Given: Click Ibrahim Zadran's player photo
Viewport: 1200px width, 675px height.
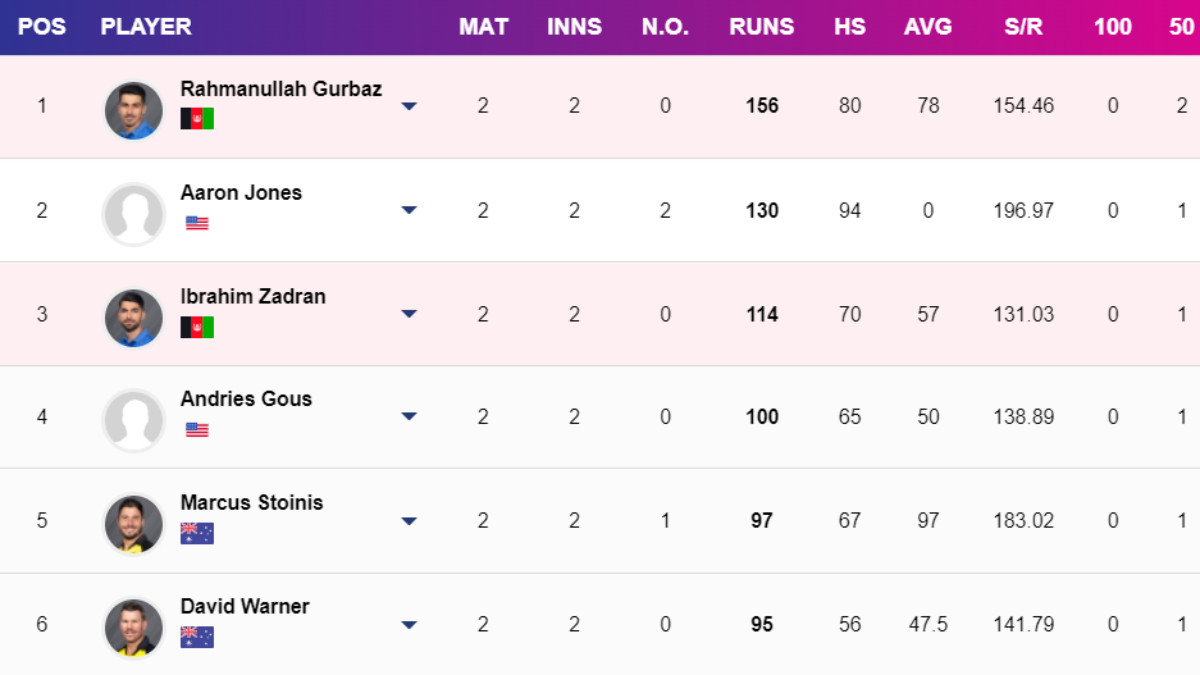Looking at the screenshot, I should click(x=133, y=318).
